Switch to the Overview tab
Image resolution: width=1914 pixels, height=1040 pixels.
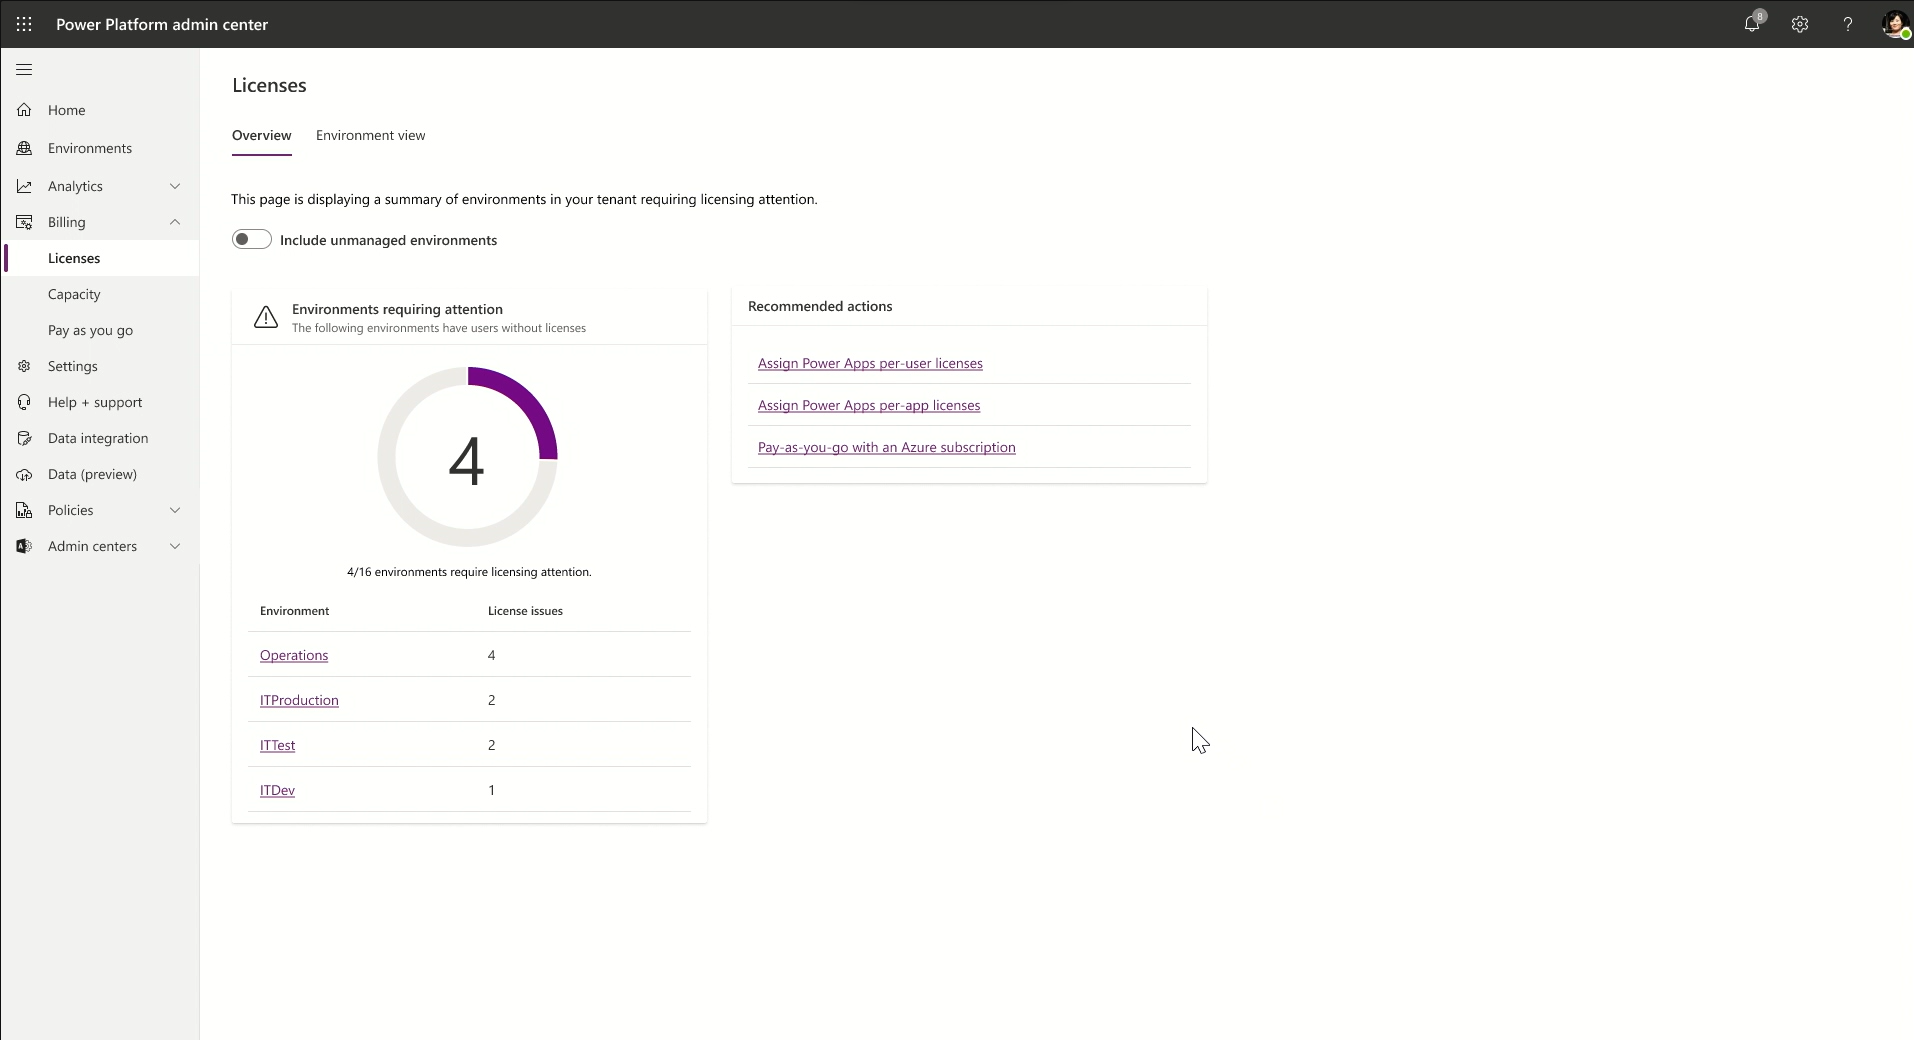pos(262,135)
